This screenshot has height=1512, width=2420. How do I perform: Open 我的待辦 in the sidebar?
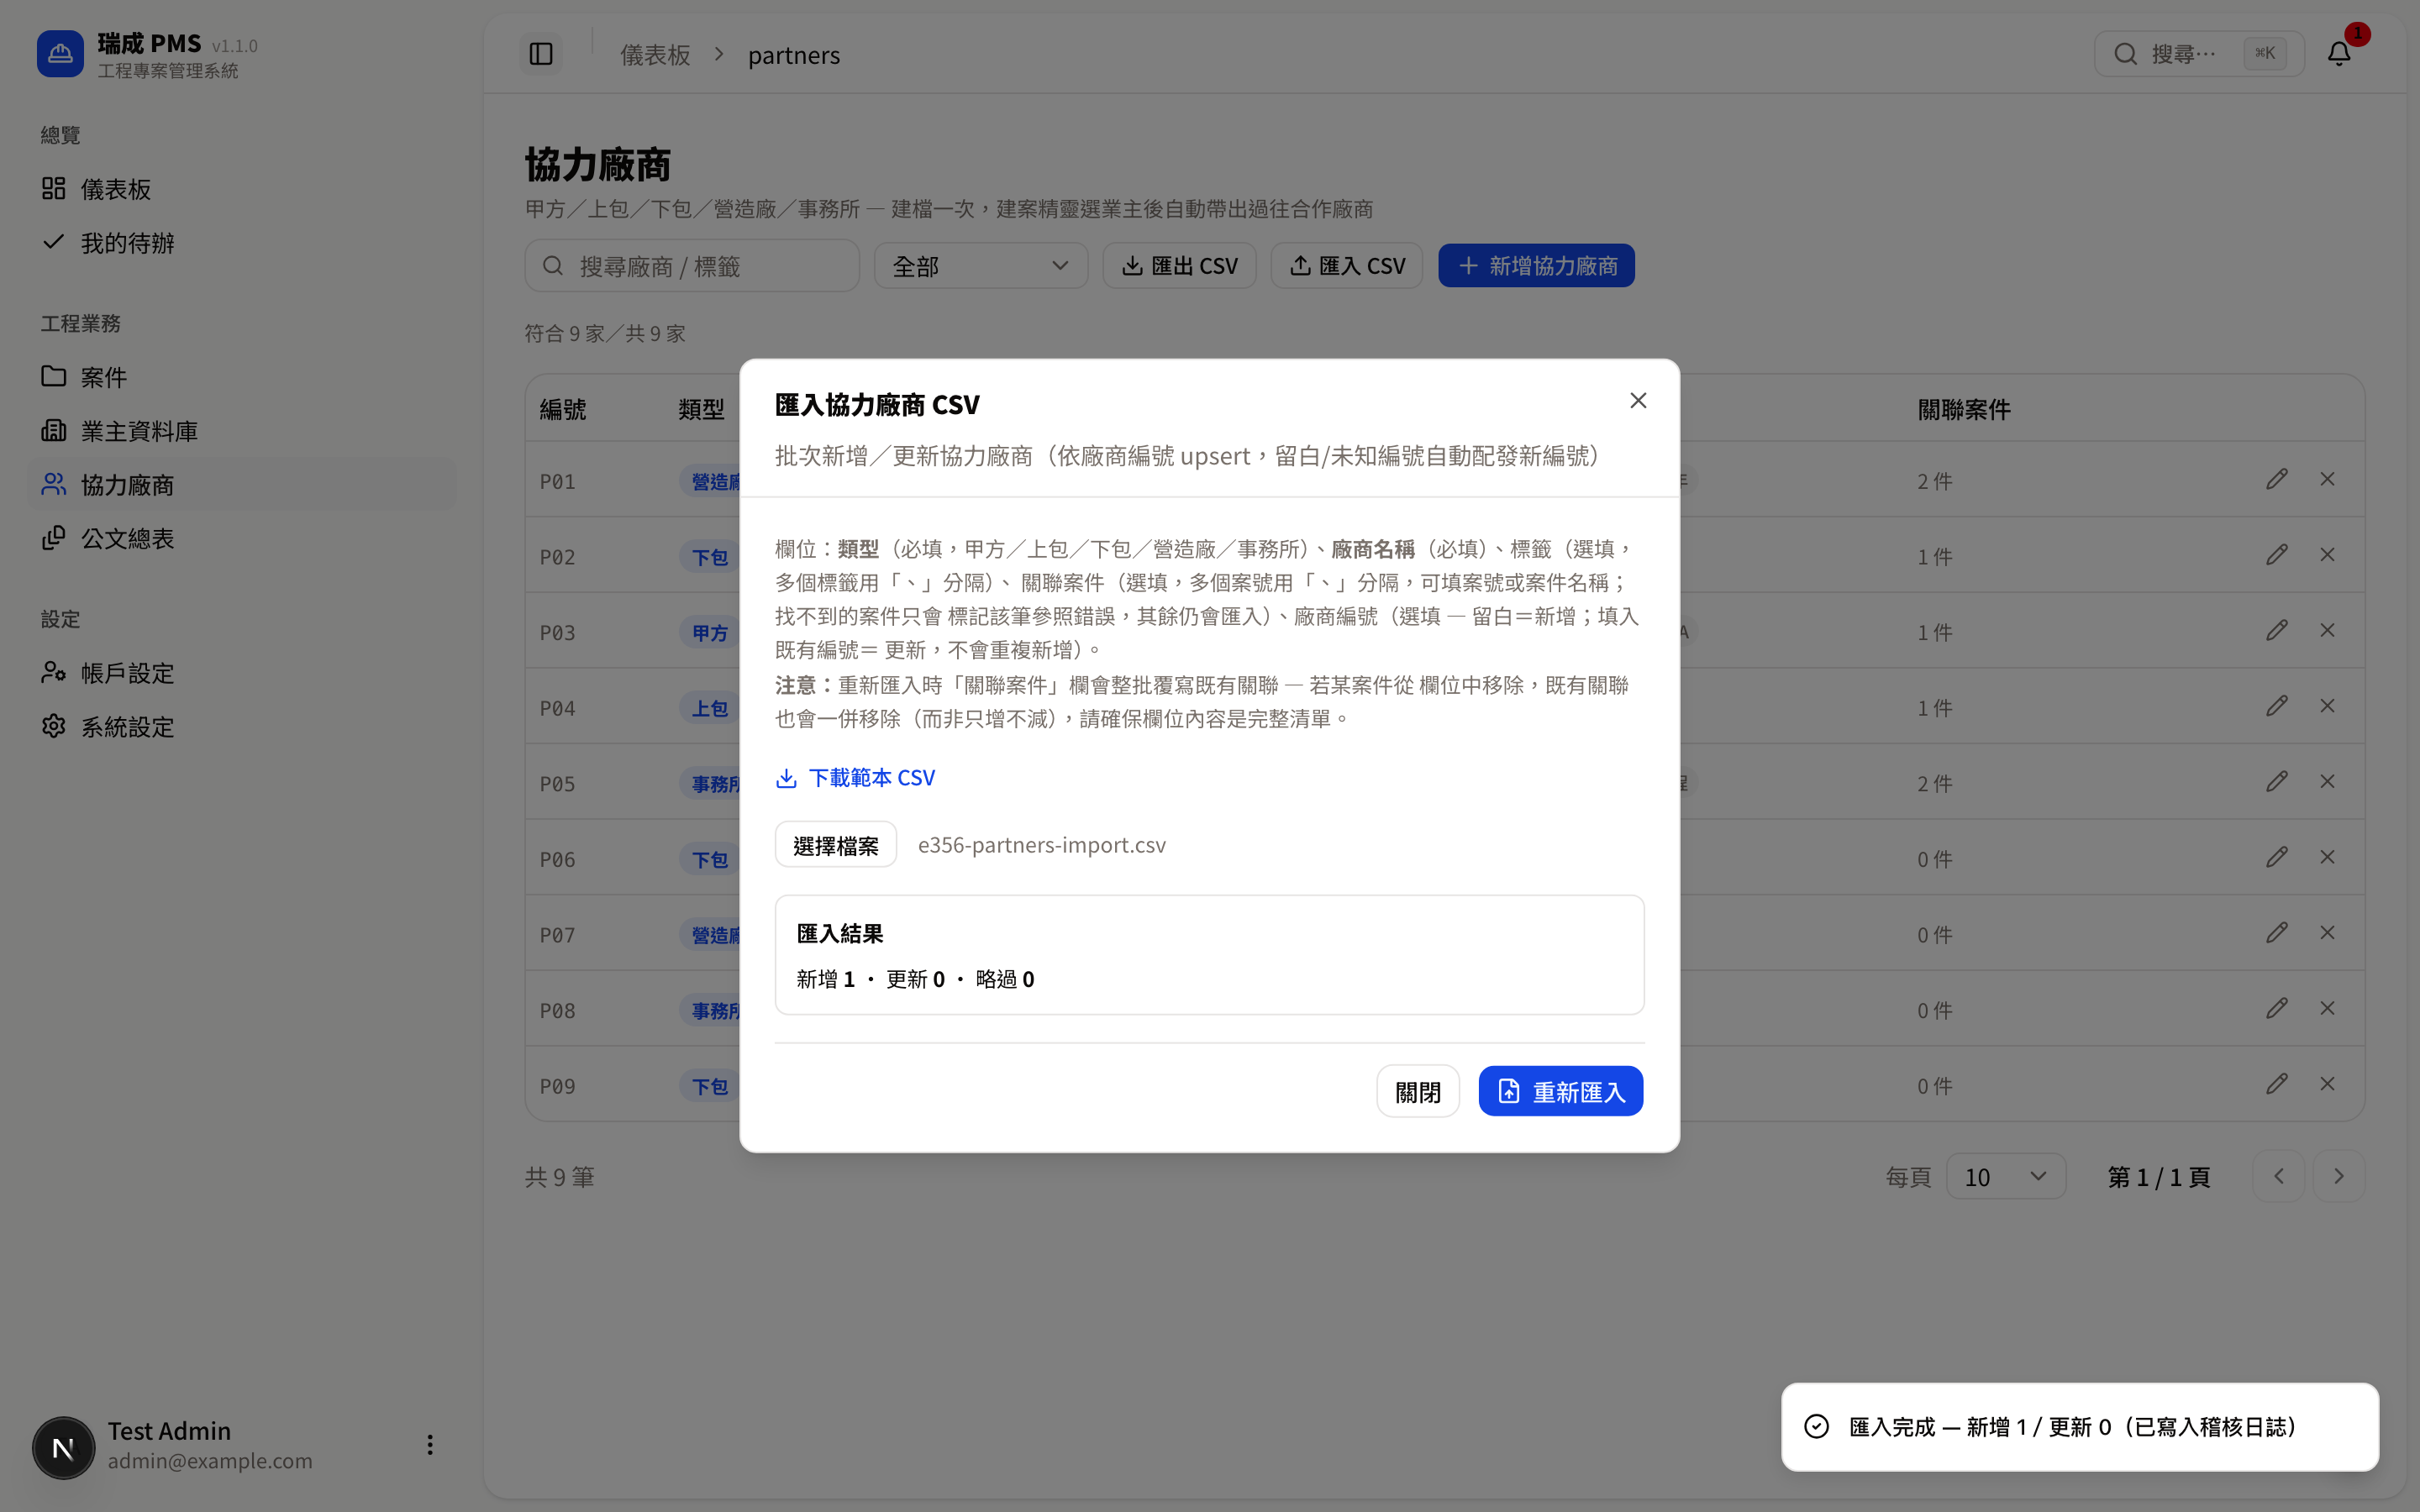[x=241, y=243]
